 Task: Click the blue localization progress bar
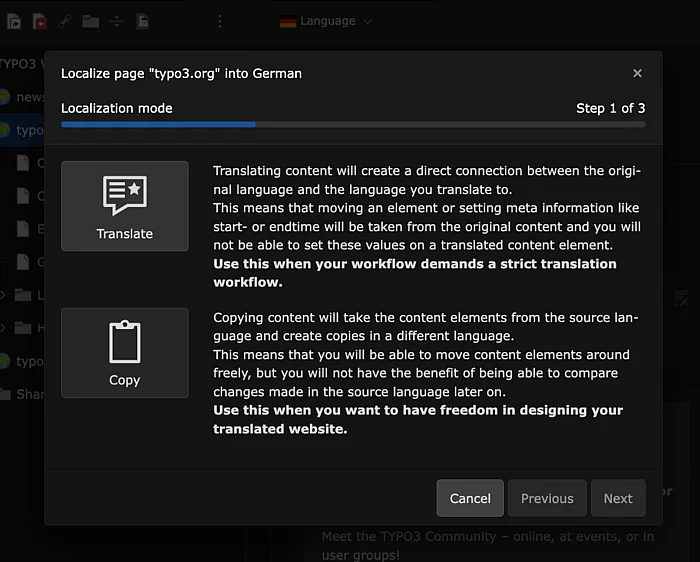point(158,125)
